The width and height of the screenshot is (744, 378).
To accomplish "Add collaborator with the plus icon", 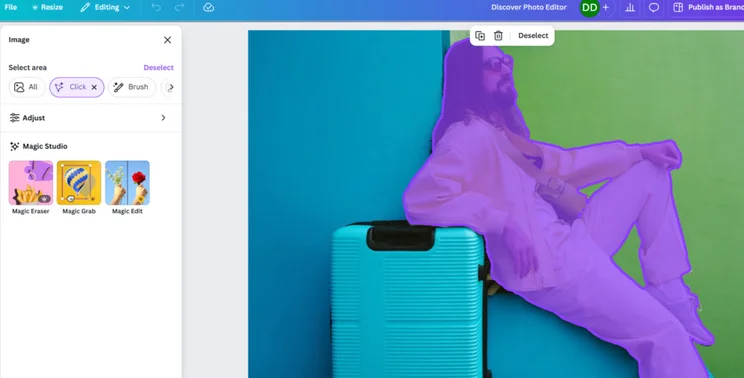I will pos(605,8).
